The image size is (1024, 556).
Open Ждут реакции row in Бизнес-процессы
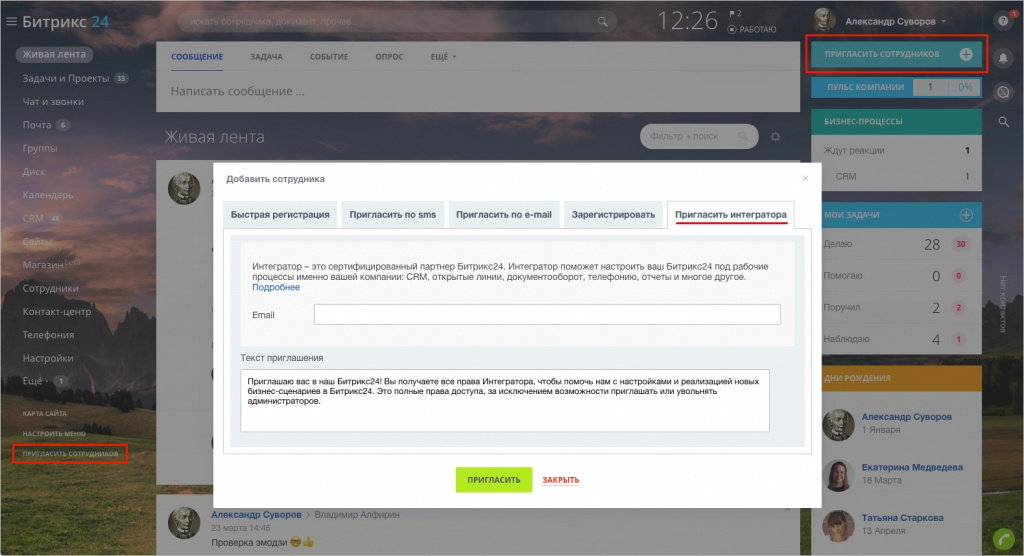point(896,150)
